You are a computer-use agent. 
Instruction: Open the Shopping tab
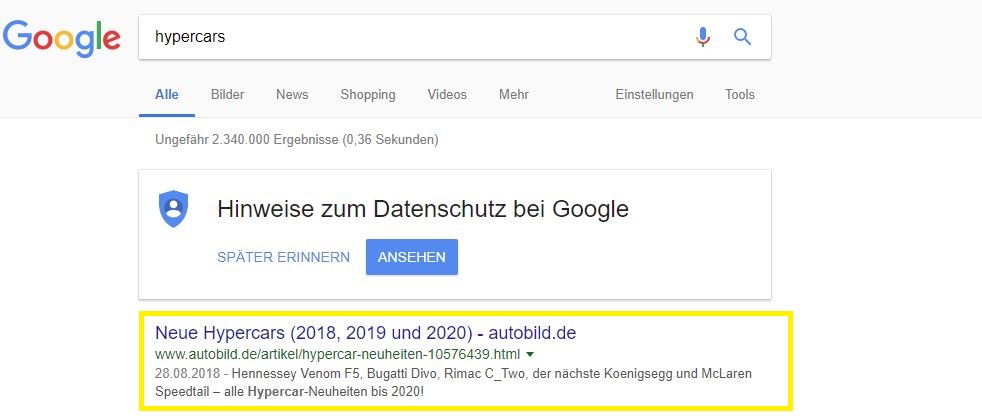[368, 95]
